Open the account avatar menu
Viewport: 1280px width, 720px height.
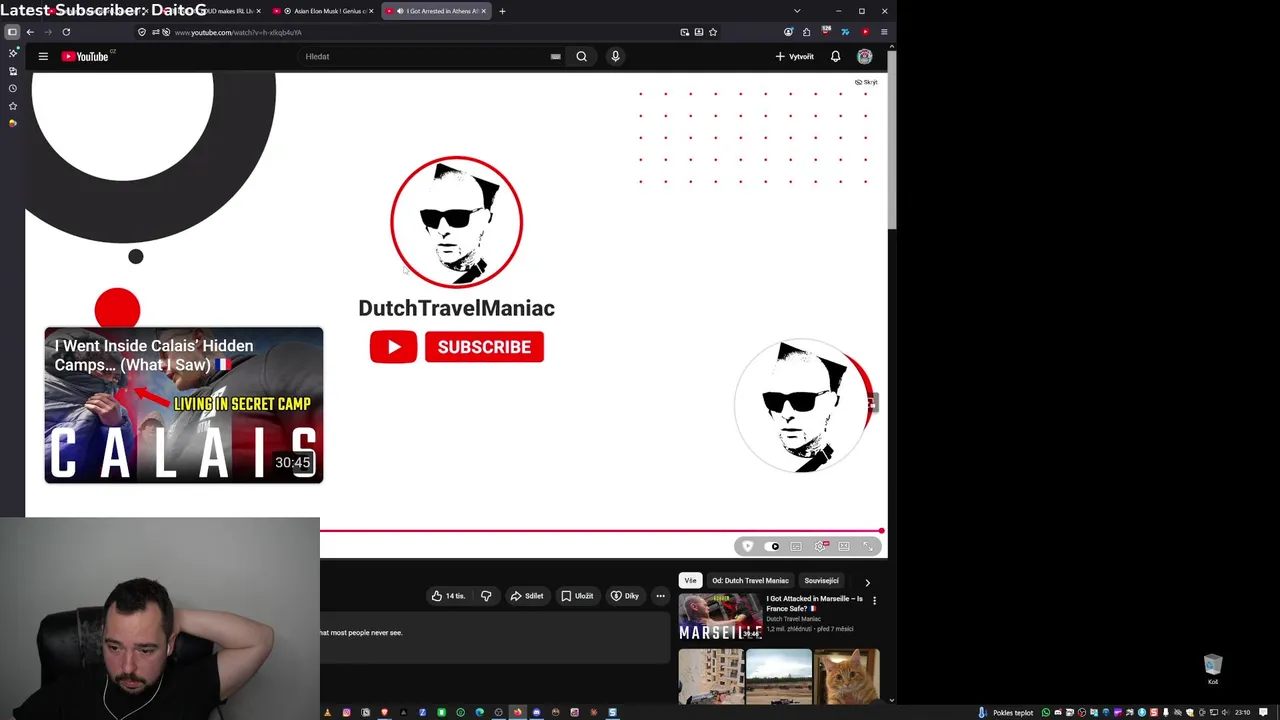(x=865, y=56)
